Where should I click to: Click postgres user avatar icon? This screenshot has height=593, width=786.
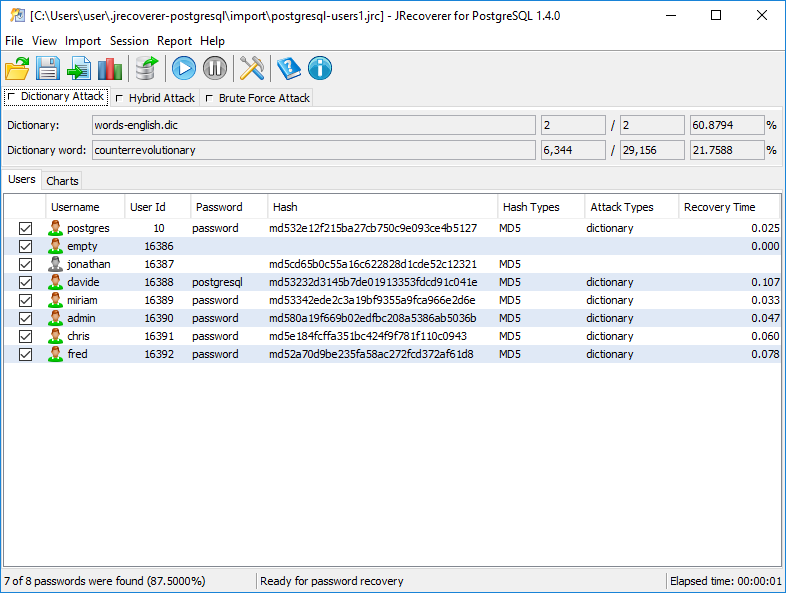coord(56,228)
